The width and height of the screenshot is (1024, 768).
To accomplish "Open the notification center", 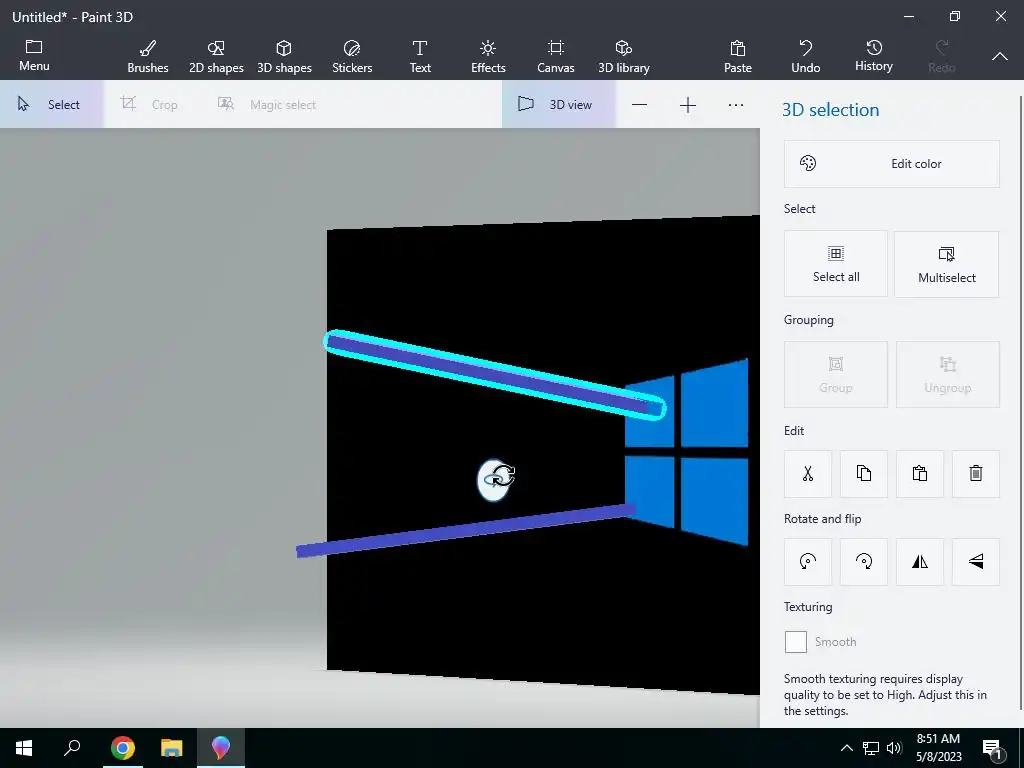I will click(x=992, y=749).
